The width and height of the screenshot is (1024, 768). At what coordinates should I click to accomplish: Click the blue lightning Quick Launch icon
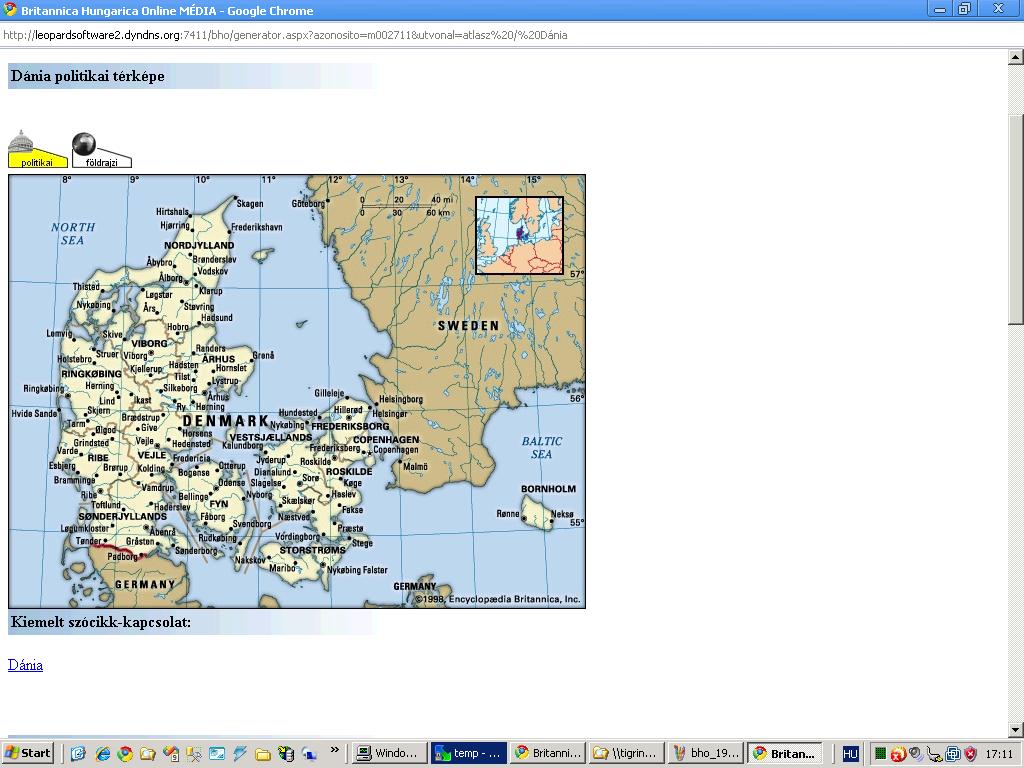(240, 754)
